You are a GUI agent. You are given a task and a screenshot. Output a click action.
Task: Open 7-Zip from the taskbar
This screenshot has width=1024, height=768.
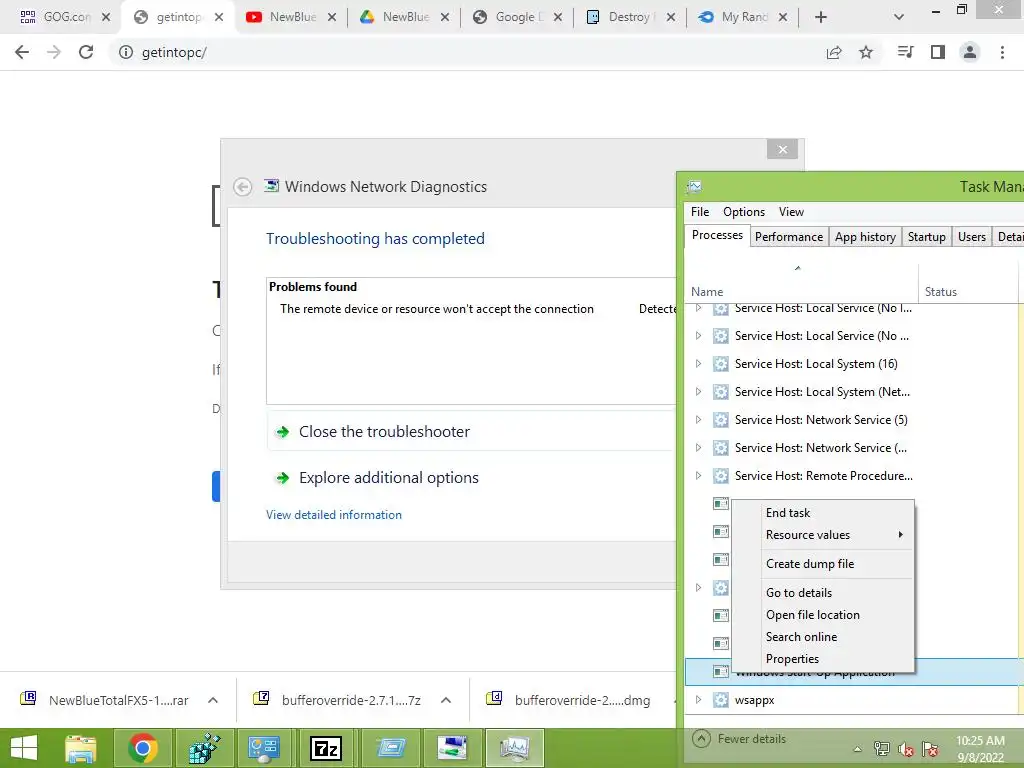coord(325,748)
